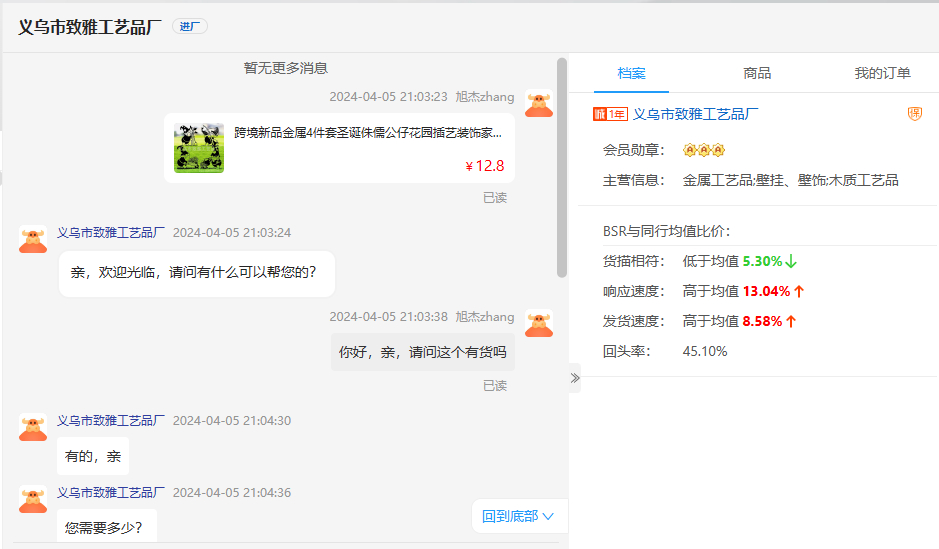
Task: Open the product thumbnail in shared card
Action: 199,148
